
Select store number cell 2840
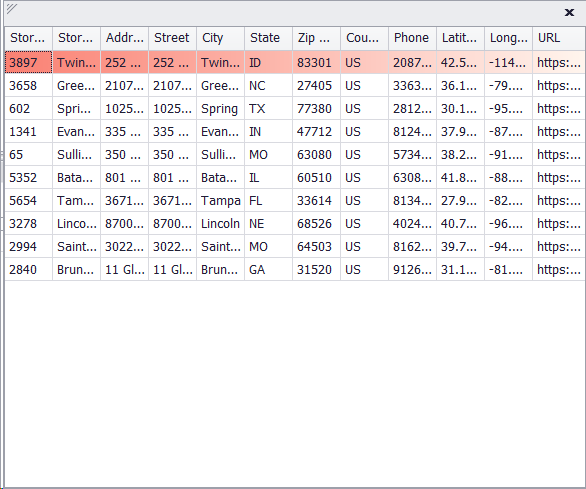point(28,270)
